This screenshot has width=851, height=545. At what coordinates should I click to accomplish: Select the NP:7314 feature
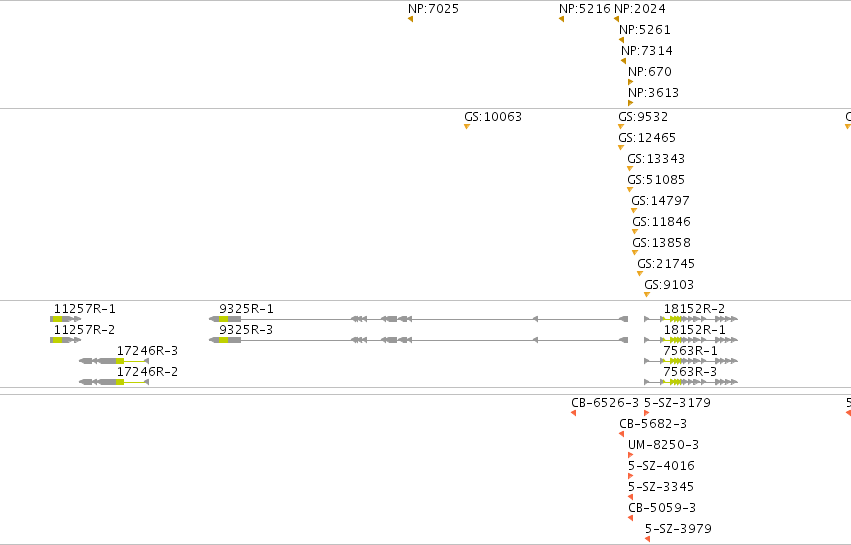point(646,51)
